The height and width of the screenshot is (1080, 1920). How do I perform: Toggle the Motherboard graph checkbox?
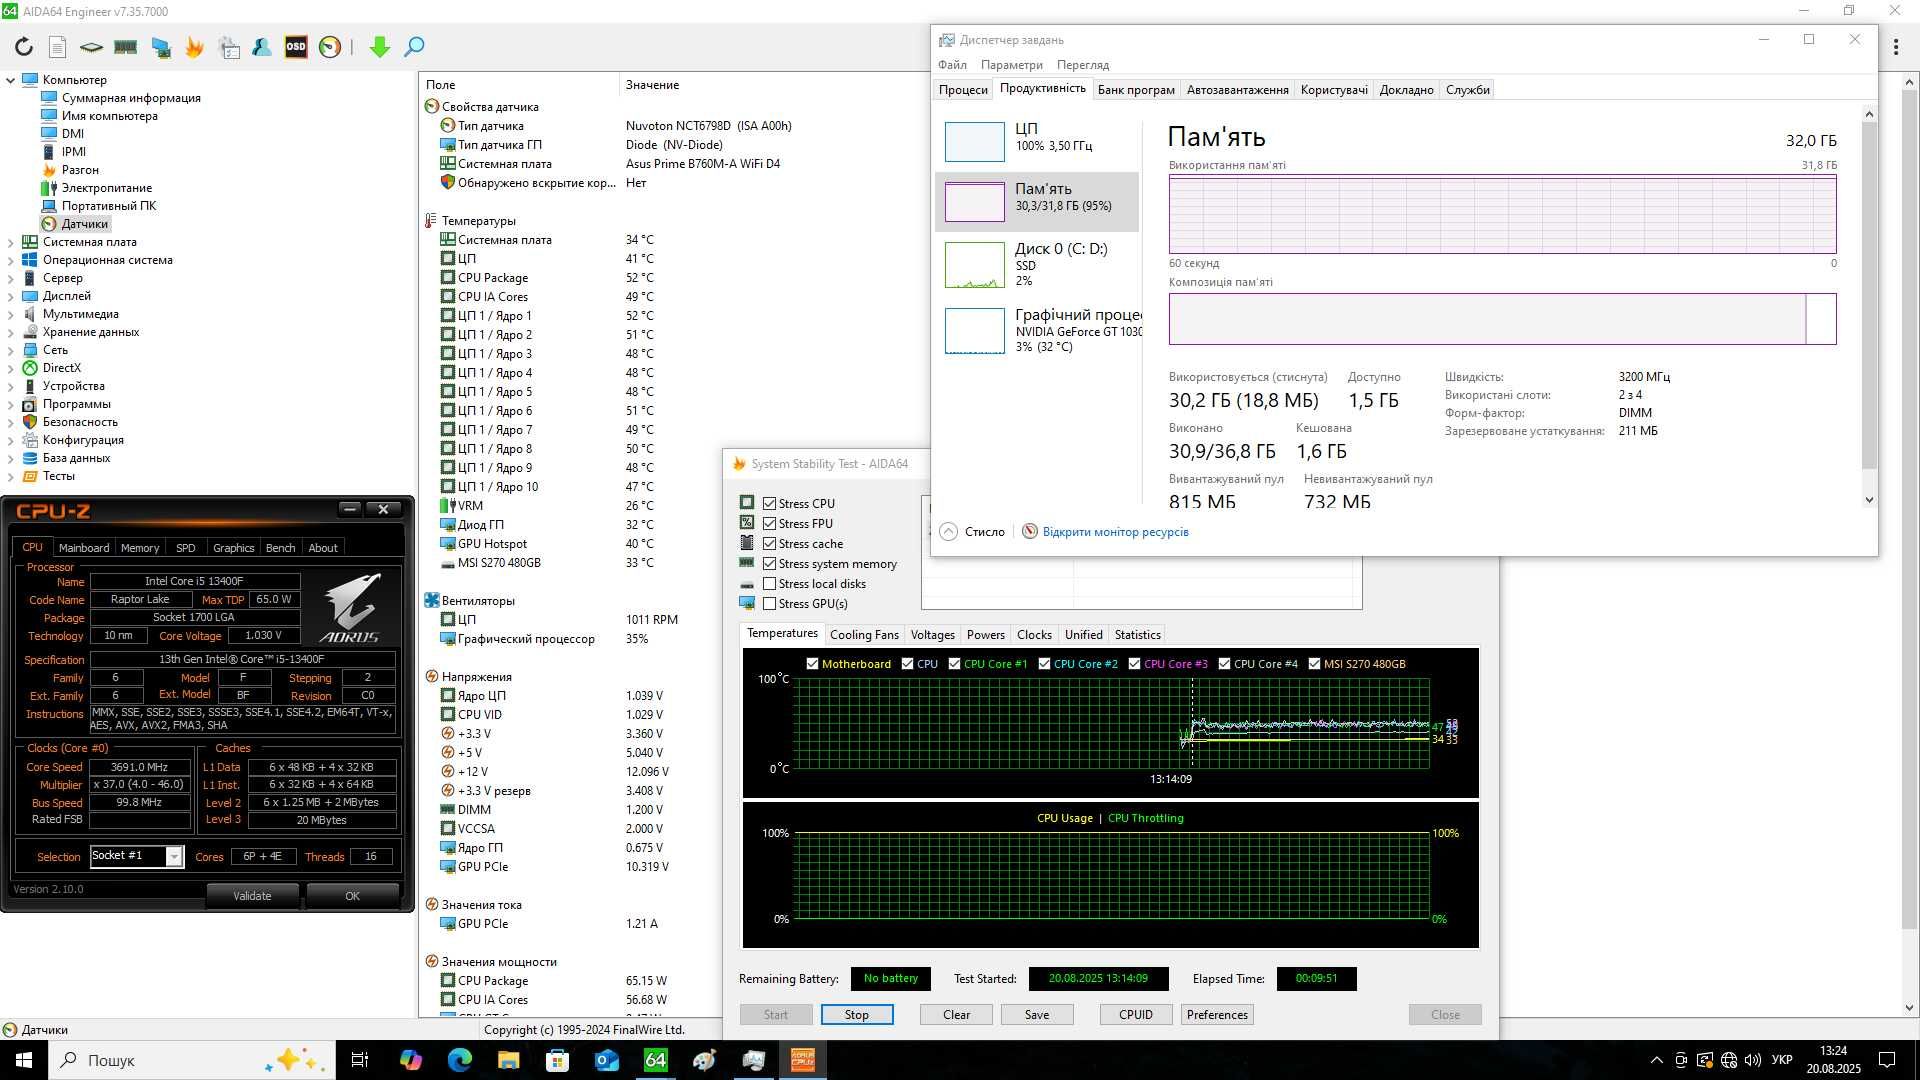(x=812, y=664)
